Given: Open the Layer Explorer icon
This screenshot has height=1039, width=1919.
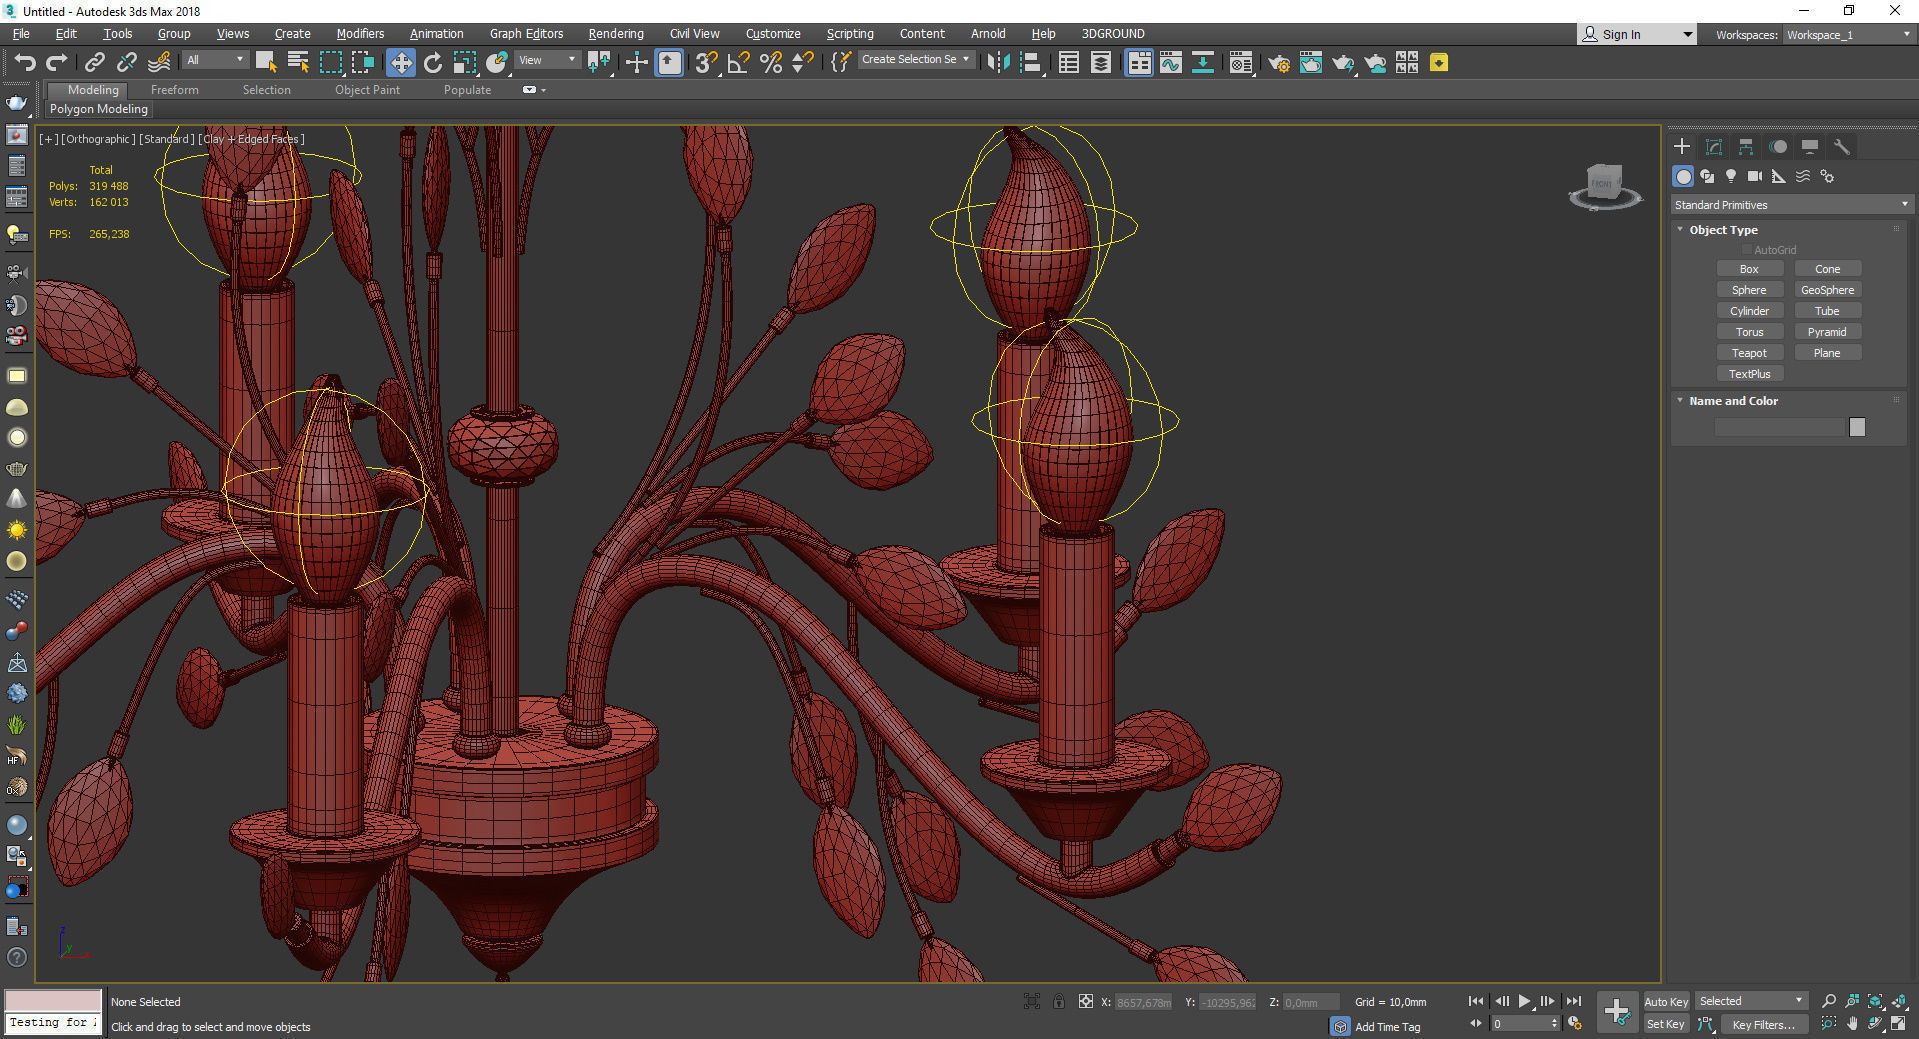Looking at the screenshot, I should tap(1100, 62).
